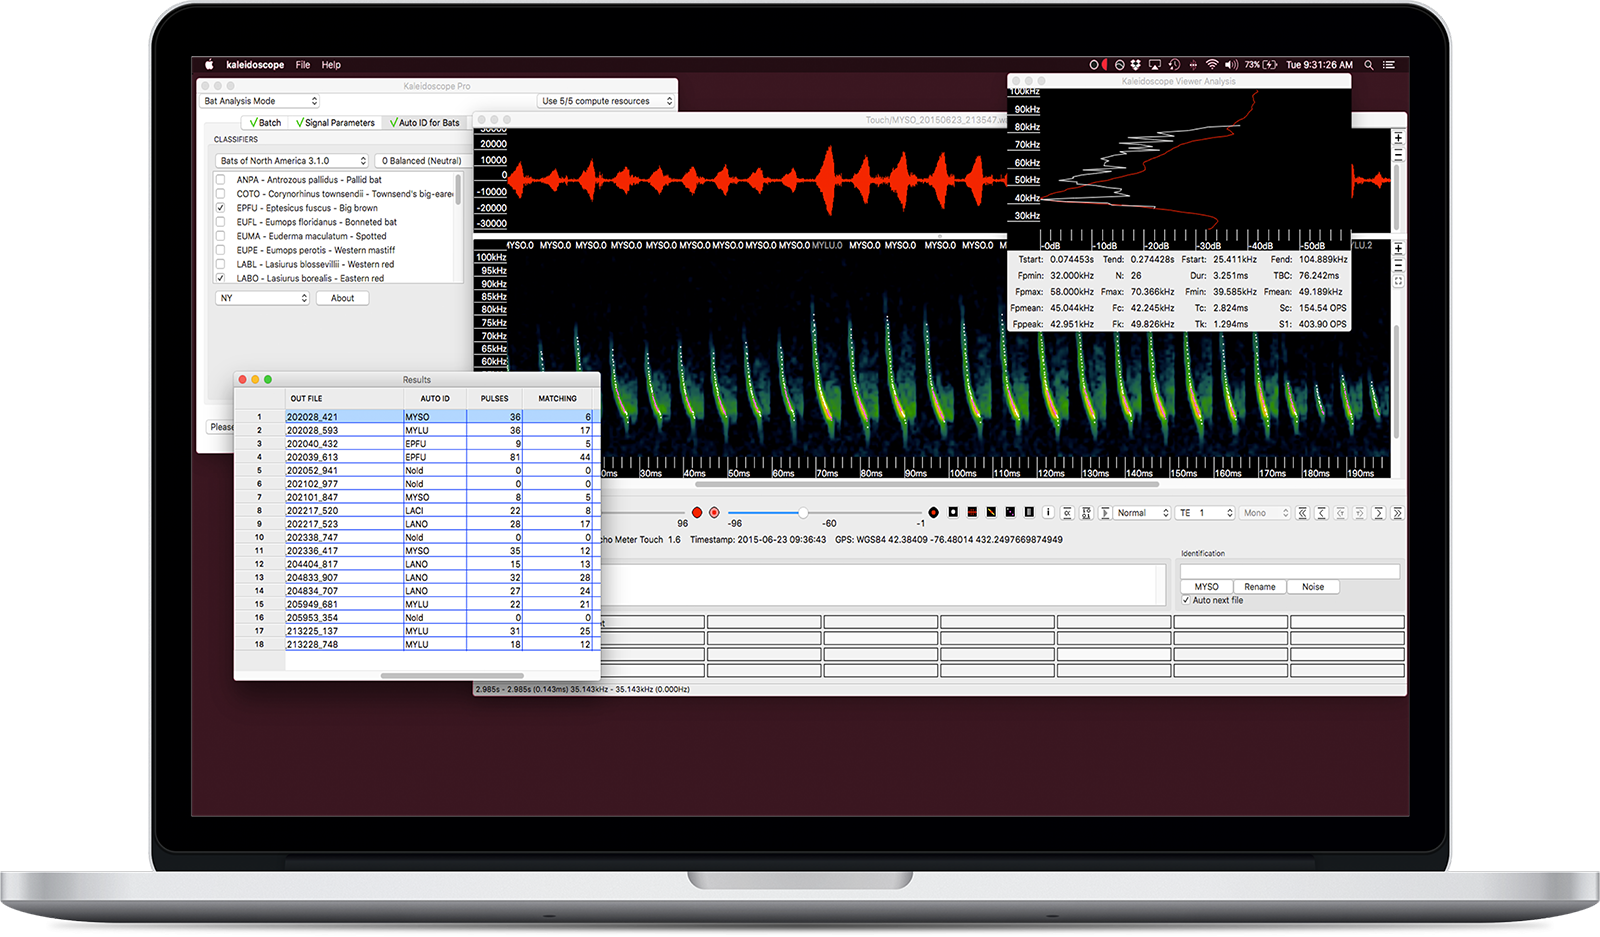Image resolution: width=1600 pixels, height=937 pixels.
Task: Click the red waveform view icon
Action: tap(972, 512)
